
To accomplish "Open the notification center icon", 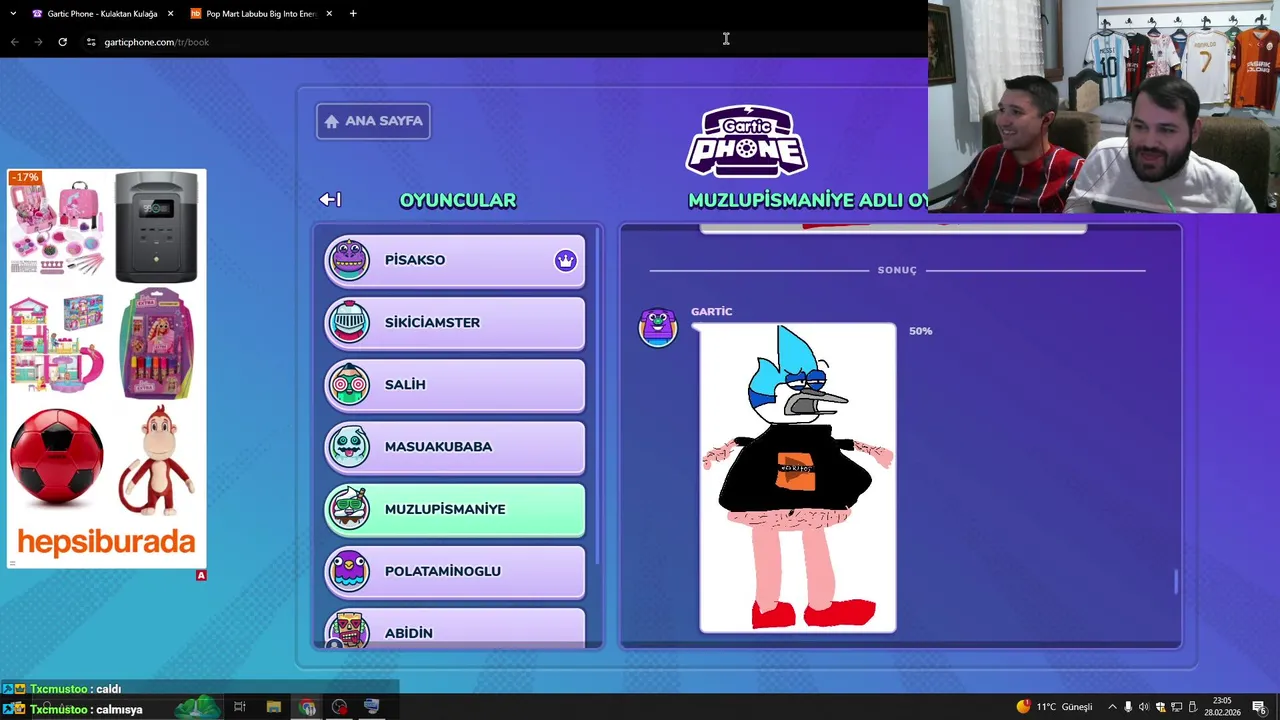I will click(x=1258, y=707).
